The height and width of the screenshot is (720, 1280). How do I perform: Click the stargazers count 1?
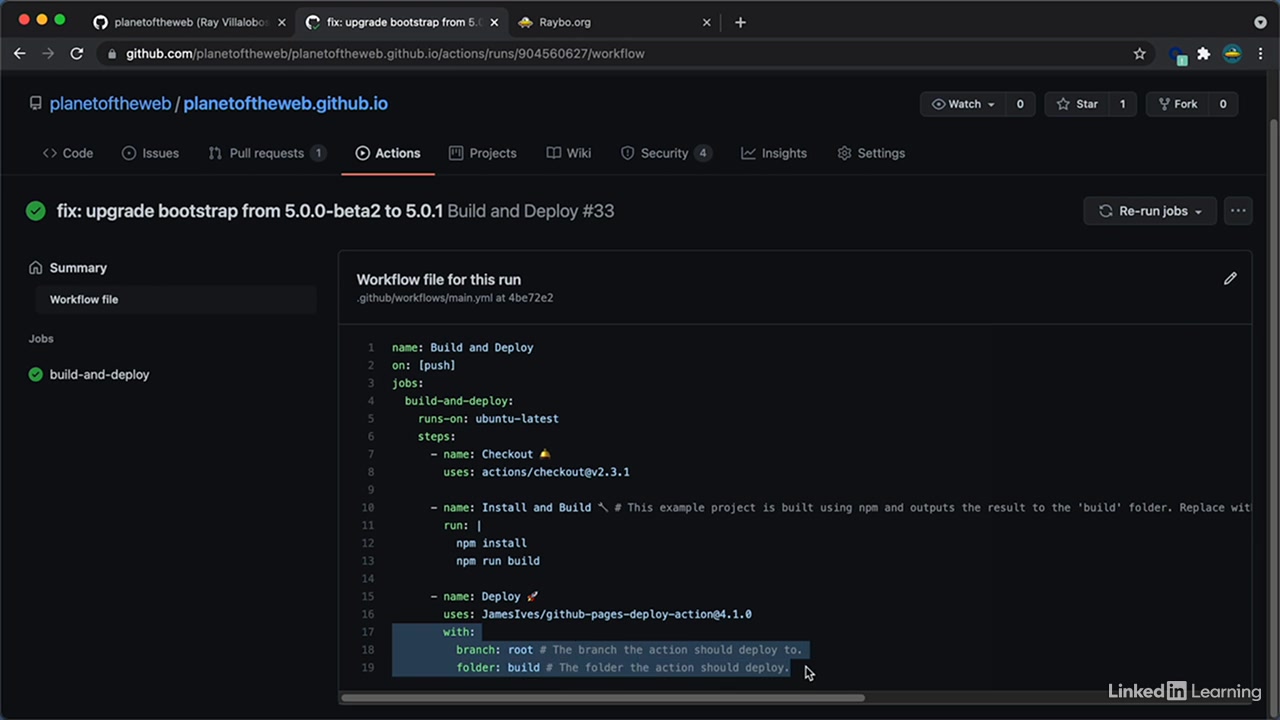coord(1122,104)
